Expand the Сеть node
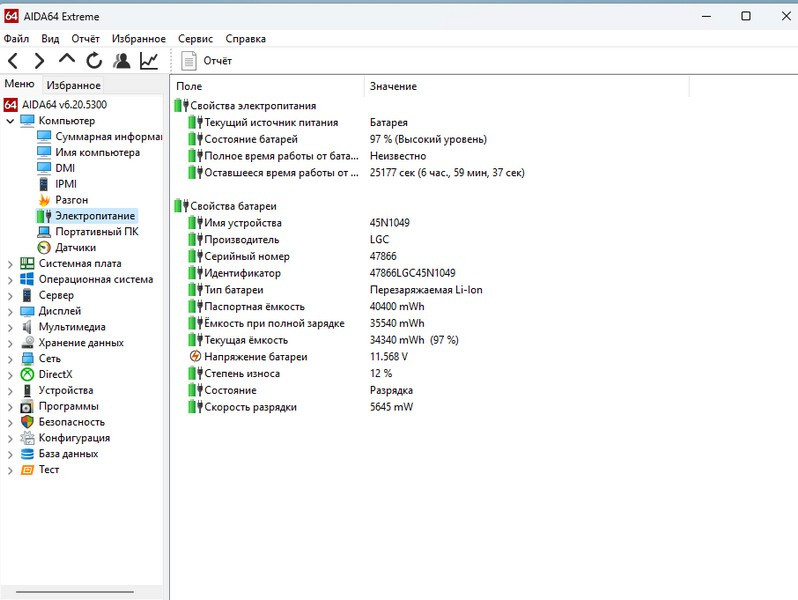Screen dimensions: 798x600 pyautogui.click(x=10, y=359)
